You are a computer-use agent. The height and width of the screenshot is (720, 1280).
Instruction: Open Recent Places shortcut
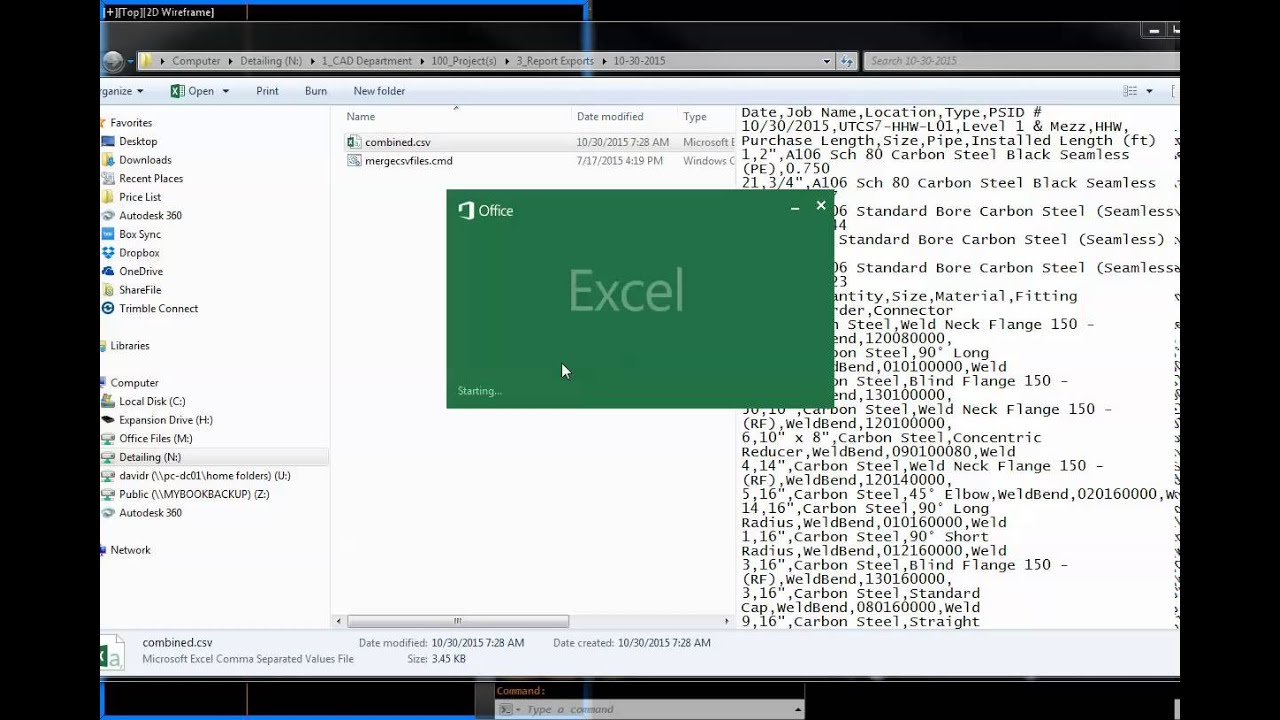click(151, 178)
